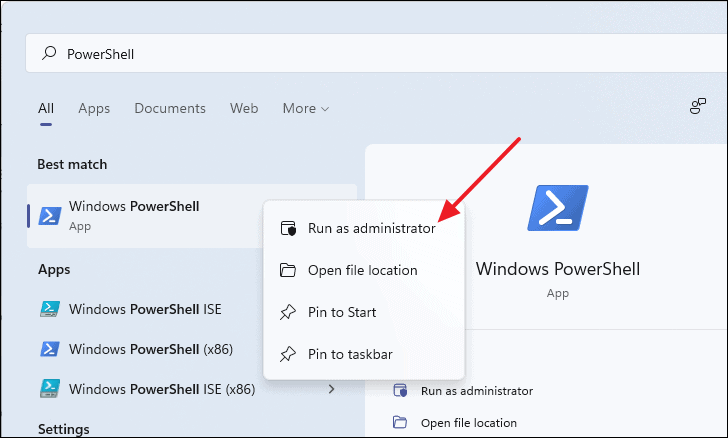Click the Apps section heading
The height and width of the screenshot is (438, 728).
pos(54,269)
